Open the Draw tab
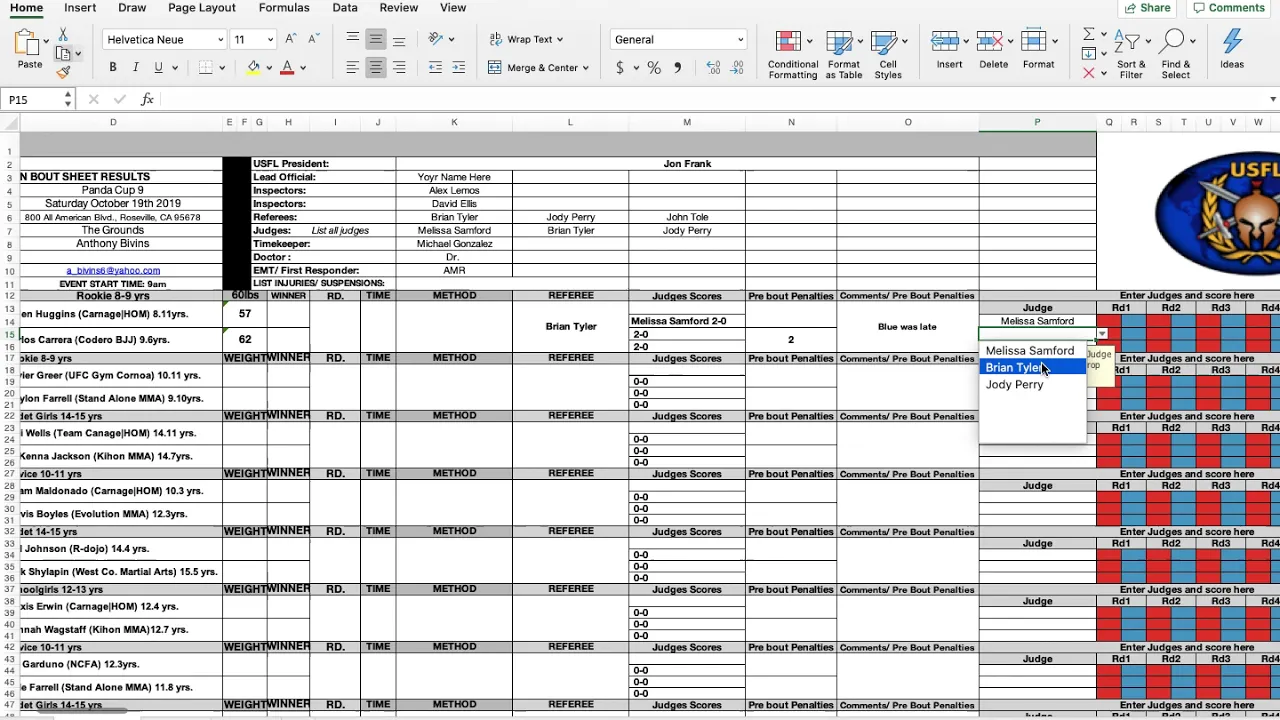Screen dimensions: 1280x720 tap(132, 8)
